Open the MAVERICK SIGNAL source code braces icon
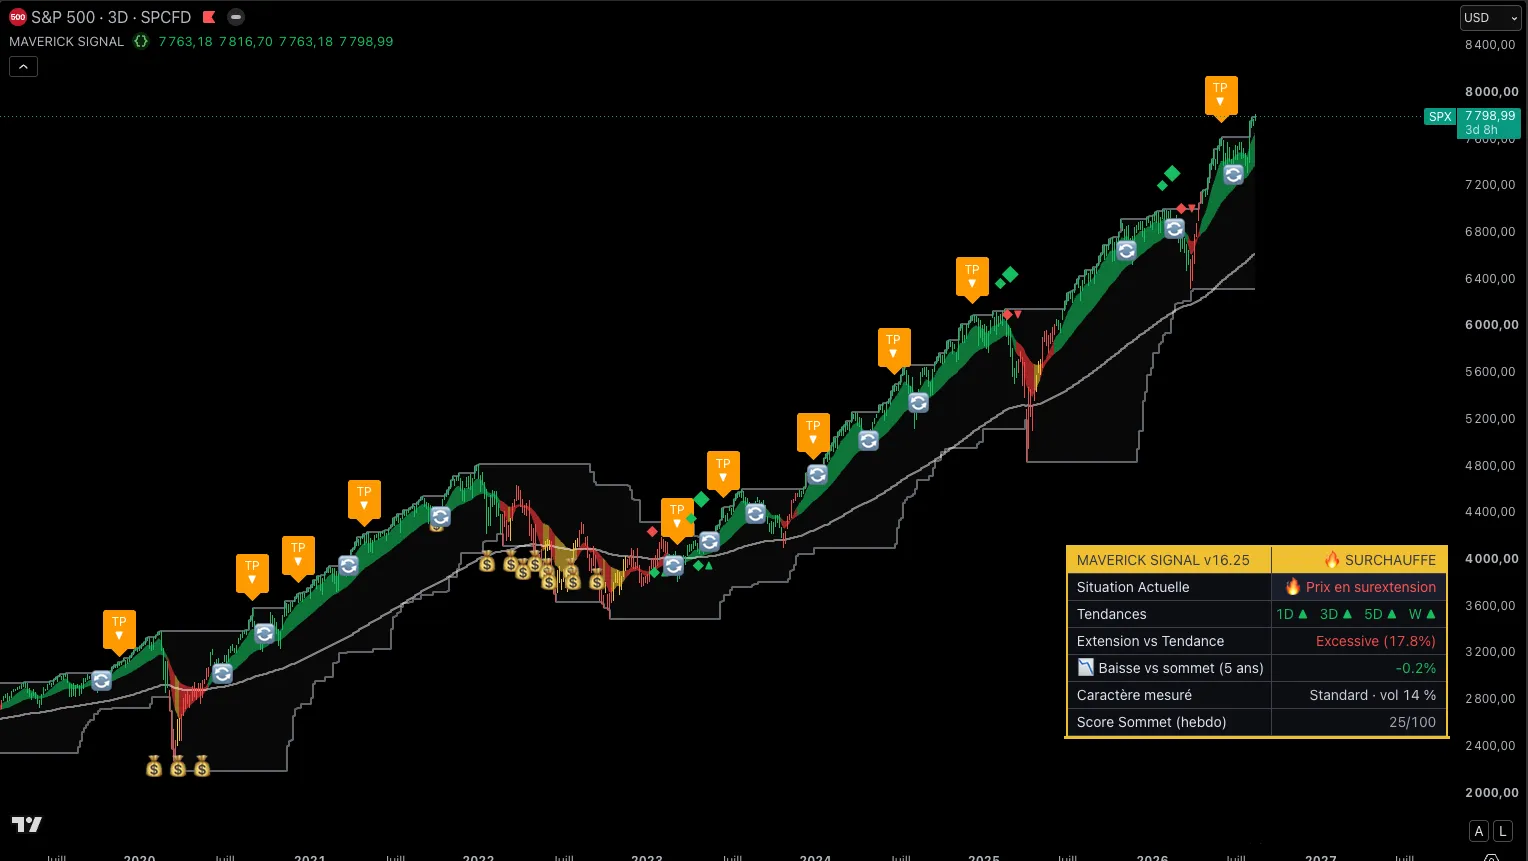Screen dimensions: 1528x861 click(141, 41)
